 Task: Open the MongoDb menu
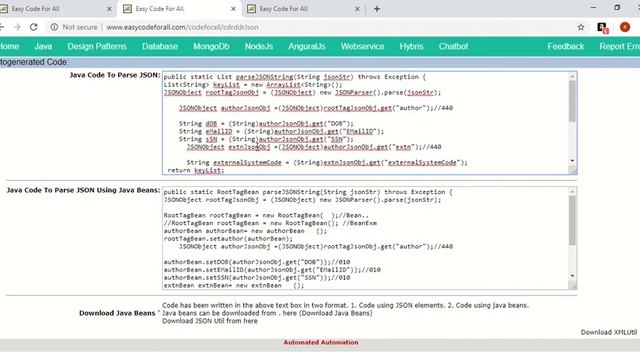[211, 47]
